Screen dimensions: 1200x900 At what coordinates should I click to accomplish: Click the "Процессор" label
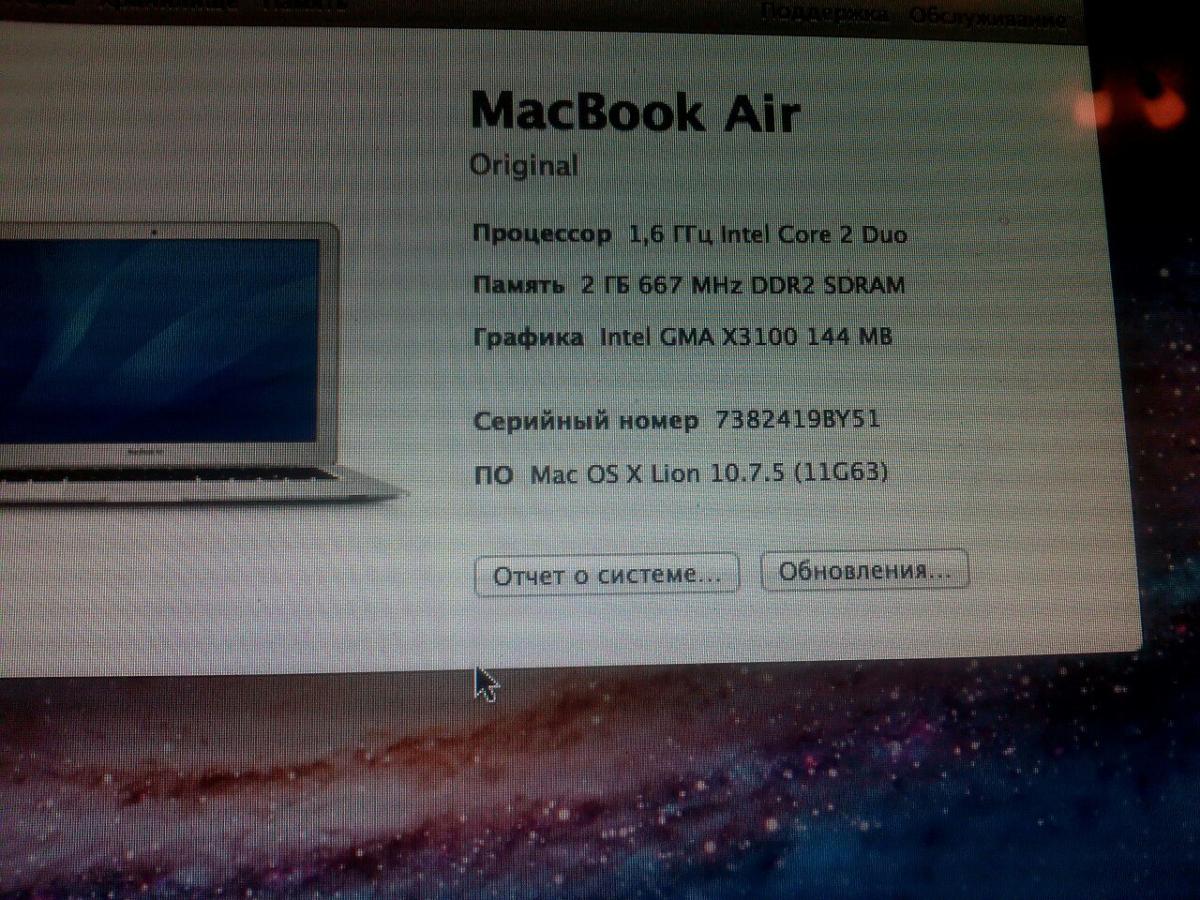pos(542,235)
